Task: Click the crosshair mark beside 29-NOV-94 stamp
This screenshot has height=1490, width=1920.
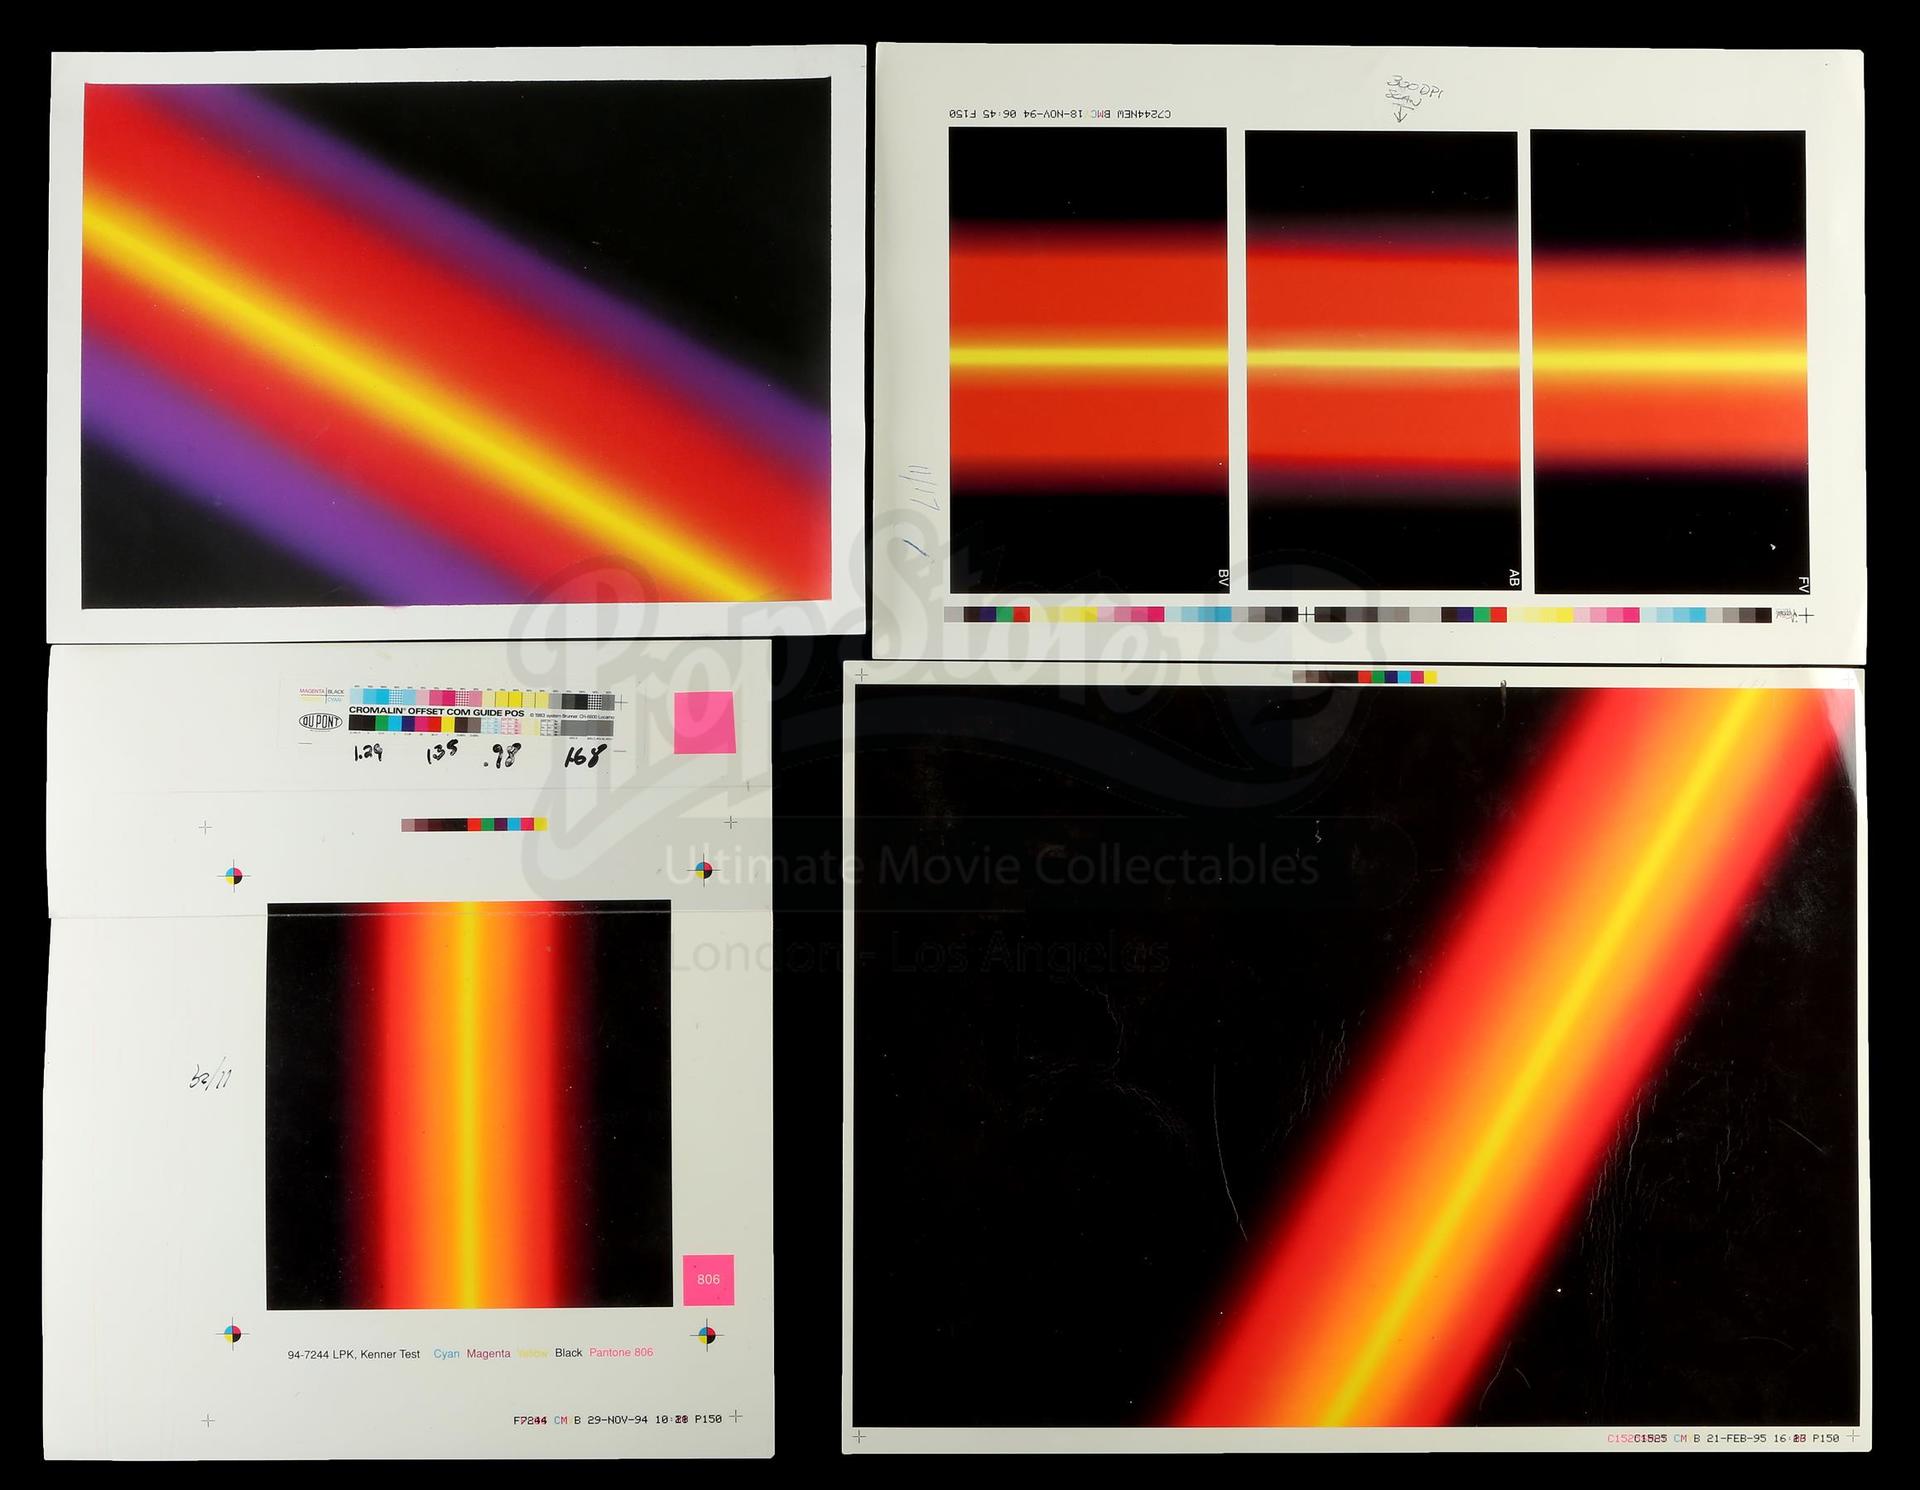Action: 736,1416
